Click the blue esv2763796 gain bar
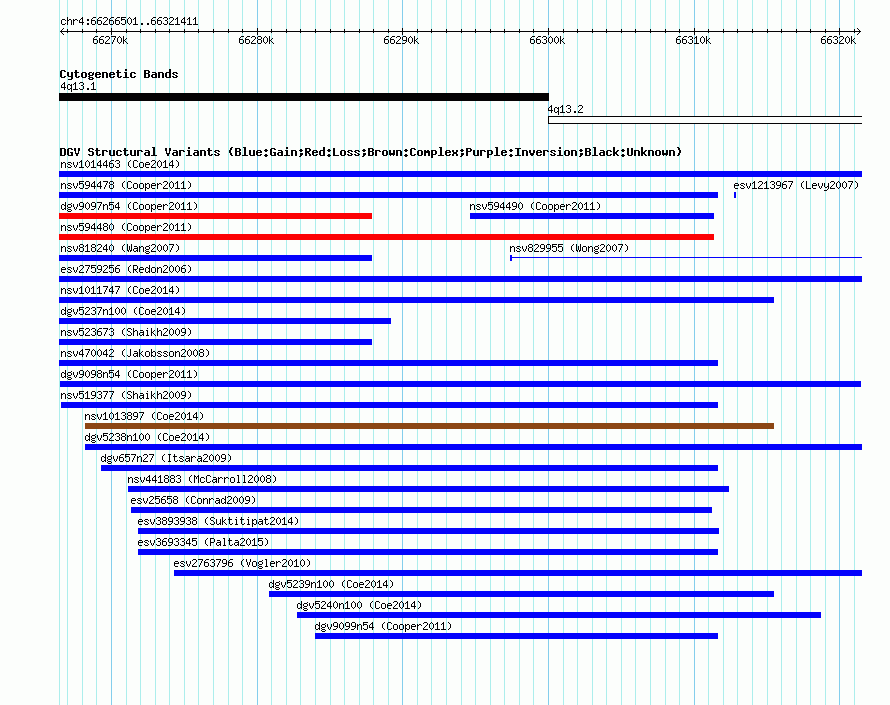 coord(518,573)
